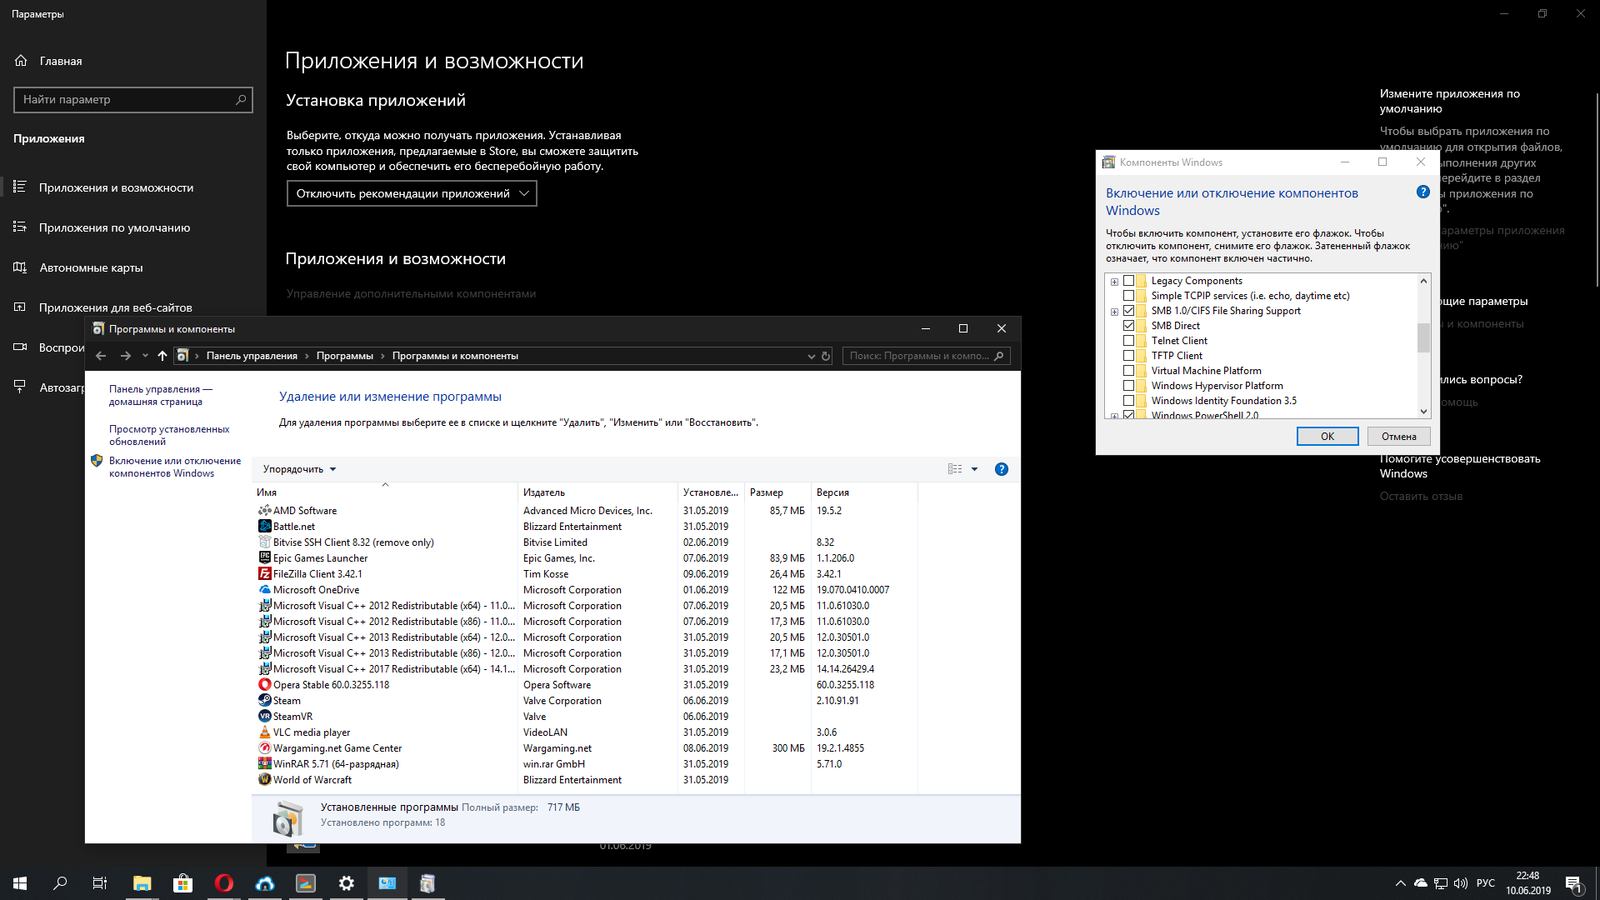Show hidden system tray icons

[x=1400, y=883]
